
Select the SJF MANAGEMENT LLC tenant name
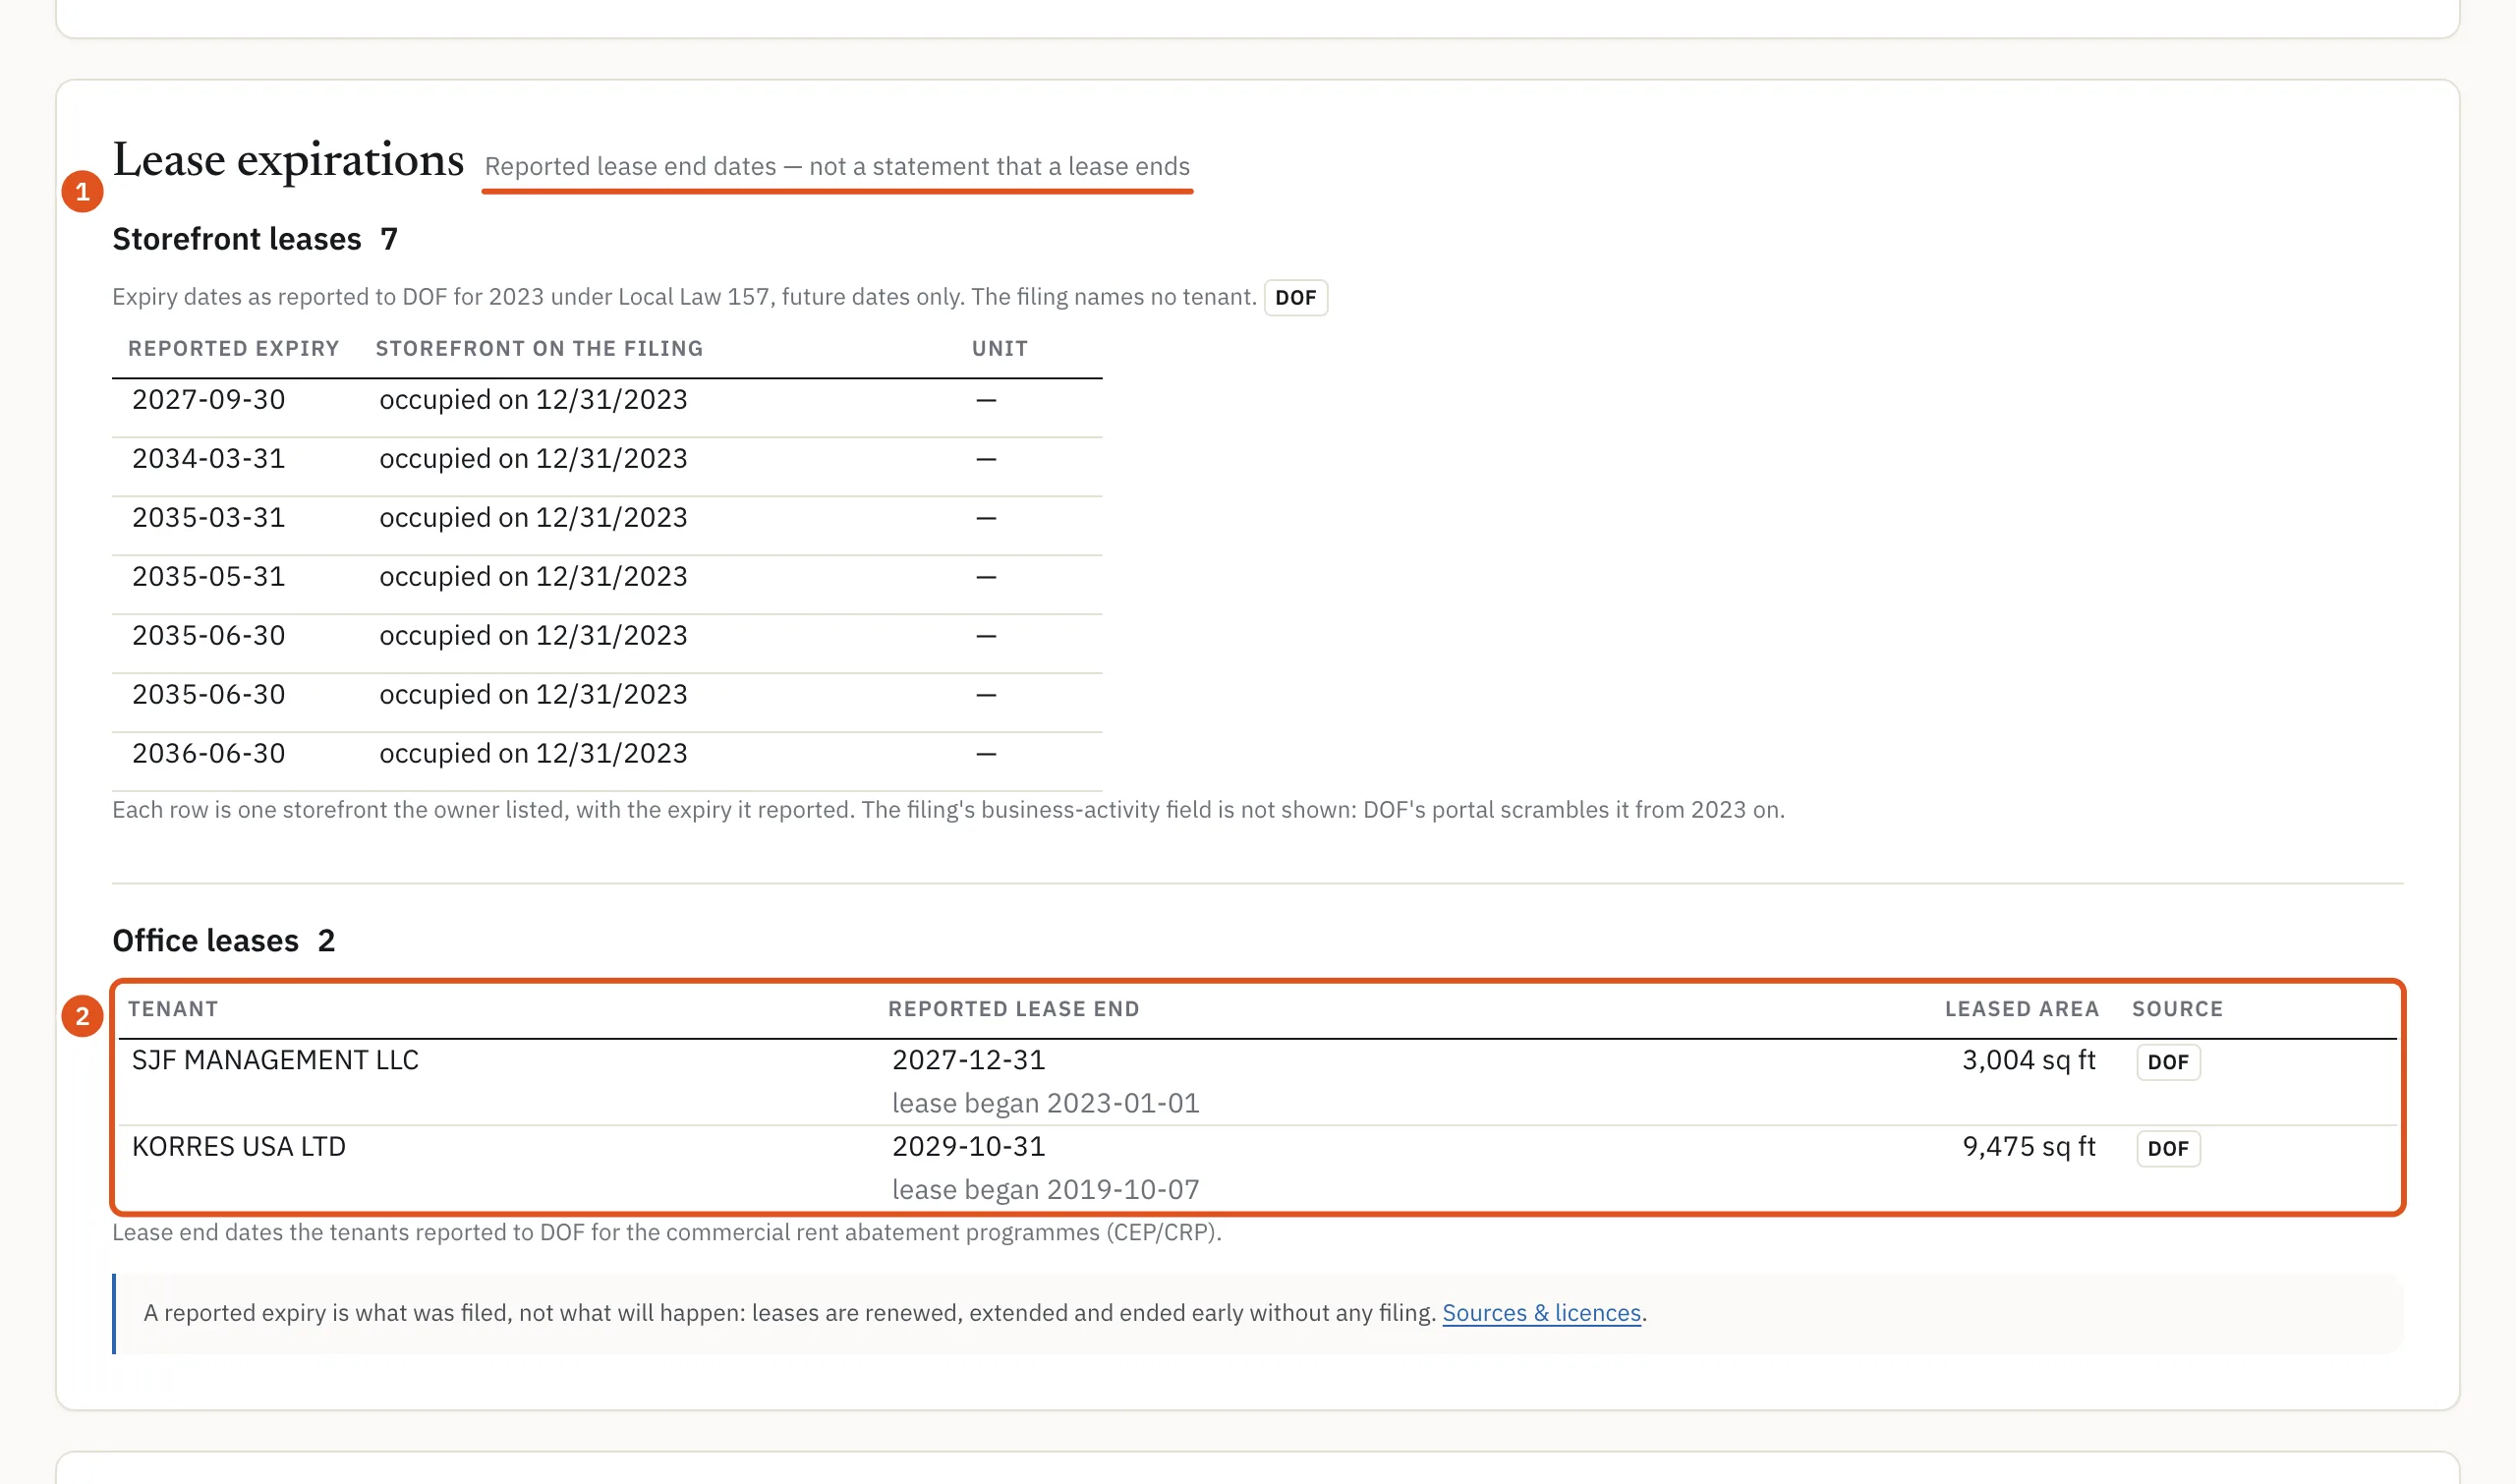point(275,1060)
